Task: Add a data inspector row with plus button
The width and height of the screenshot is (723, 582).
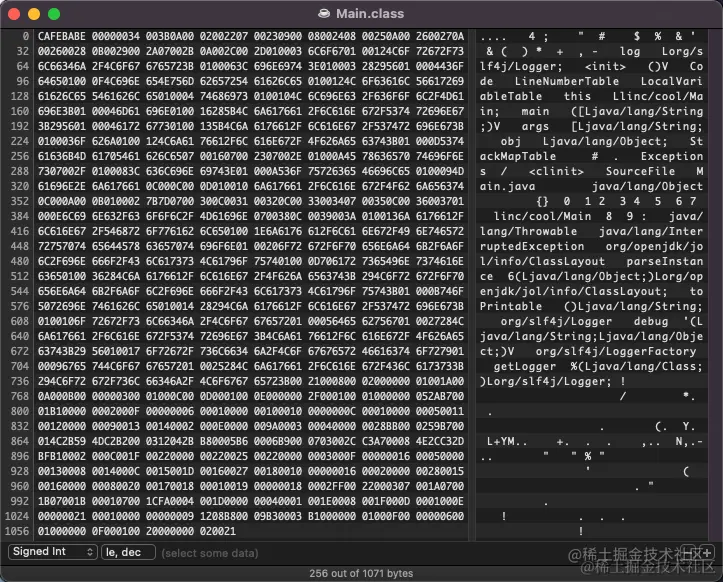Action: coord(706,552)
